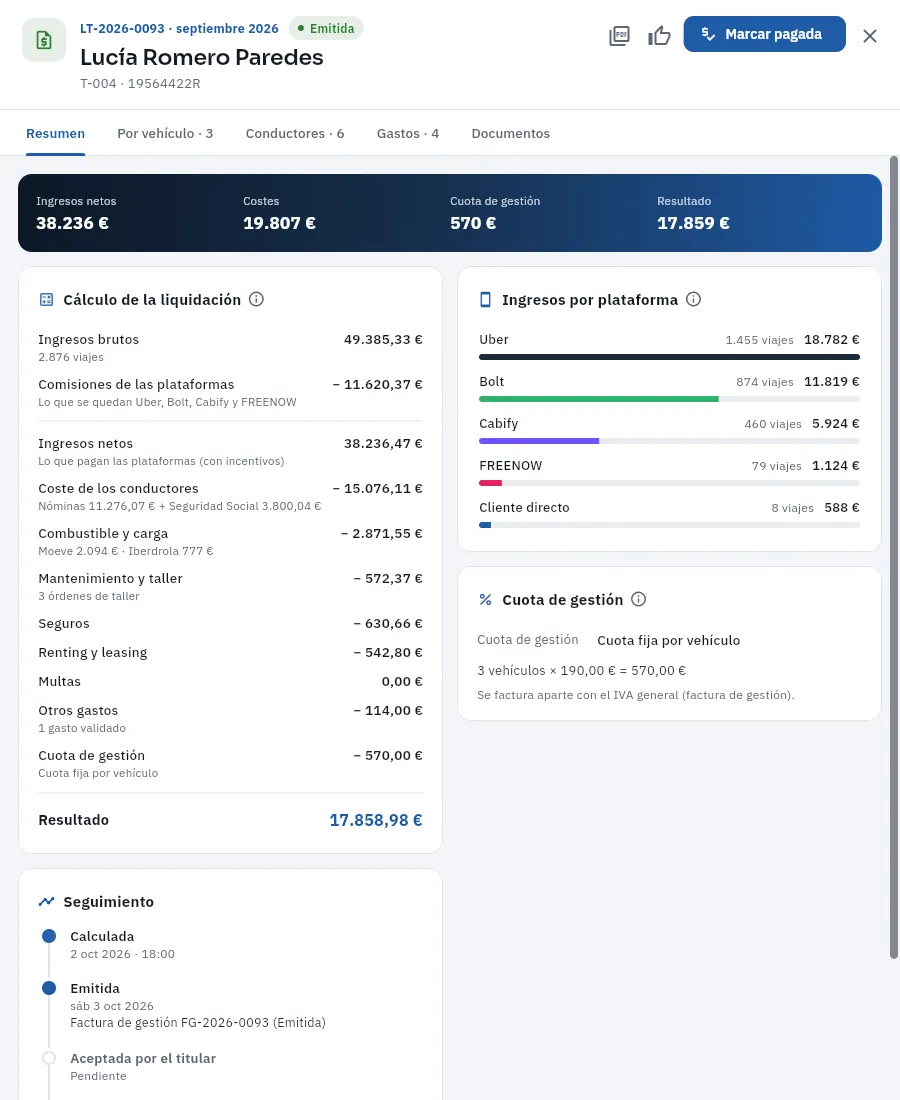
Task: Click the LT-2026-0093 settlement reference
Action: pyautogui.click(x=122, y=29)
